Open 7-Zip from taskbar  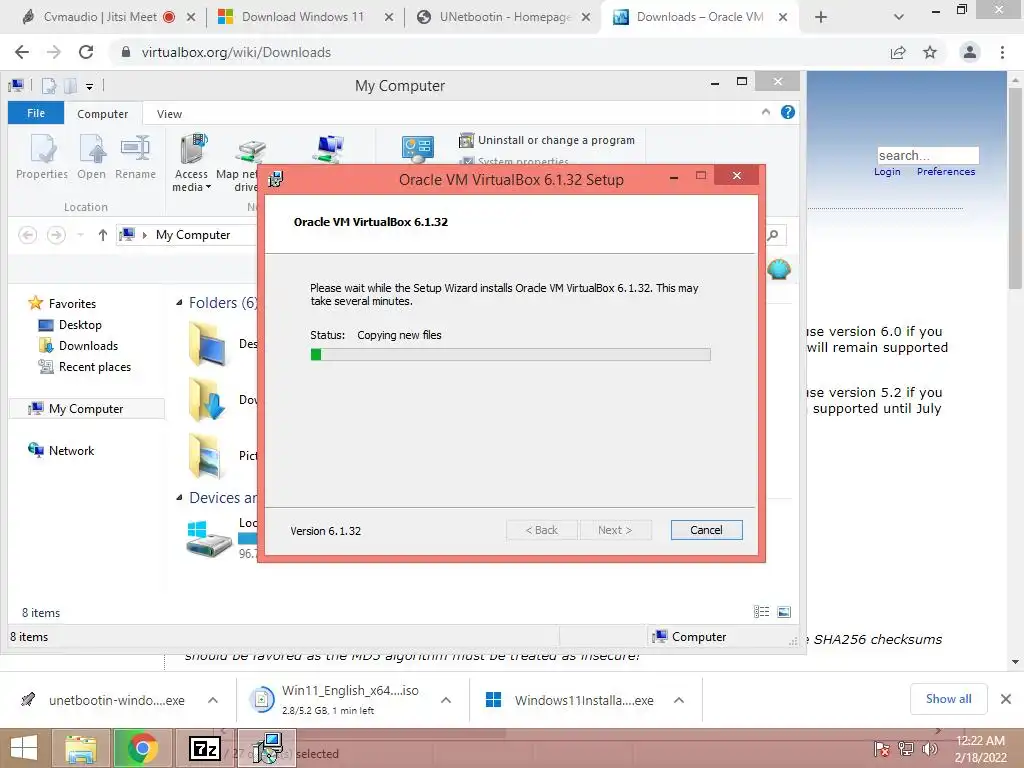204,748
